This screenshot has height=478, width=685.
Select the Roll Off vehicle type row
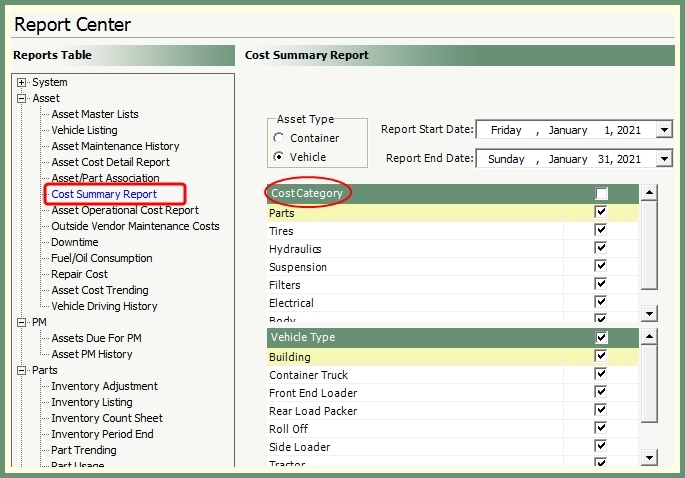(x=289, y=429)
